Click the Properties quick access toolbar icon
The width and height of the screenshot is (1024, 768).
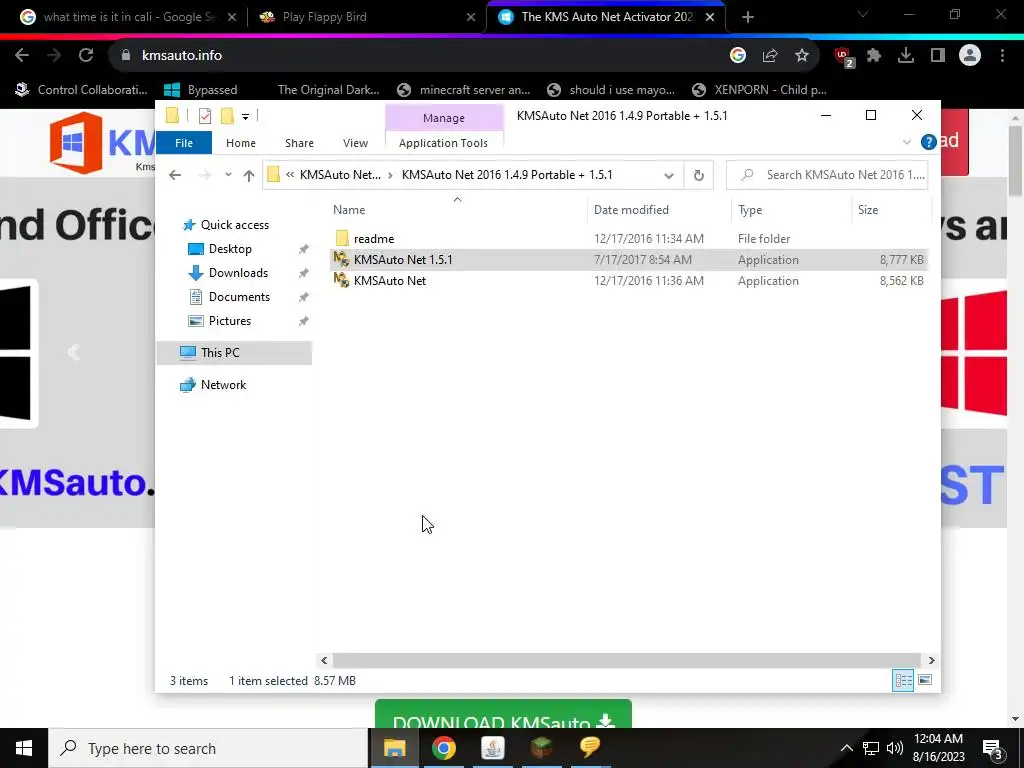coord(204,116)
